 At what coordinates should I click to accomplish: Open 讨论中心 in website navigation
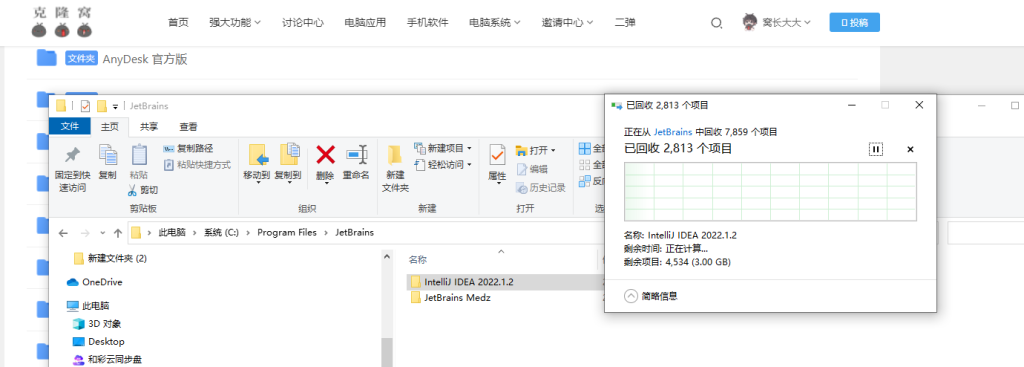(x=302, y=23)
